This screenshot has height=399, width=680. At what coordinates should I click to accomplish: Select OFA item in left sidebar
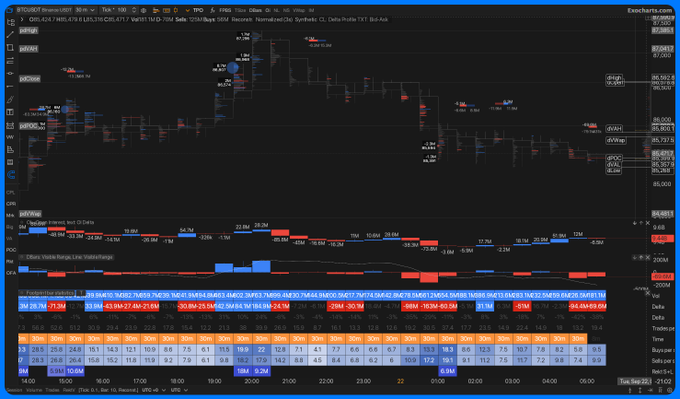(10, 273)
